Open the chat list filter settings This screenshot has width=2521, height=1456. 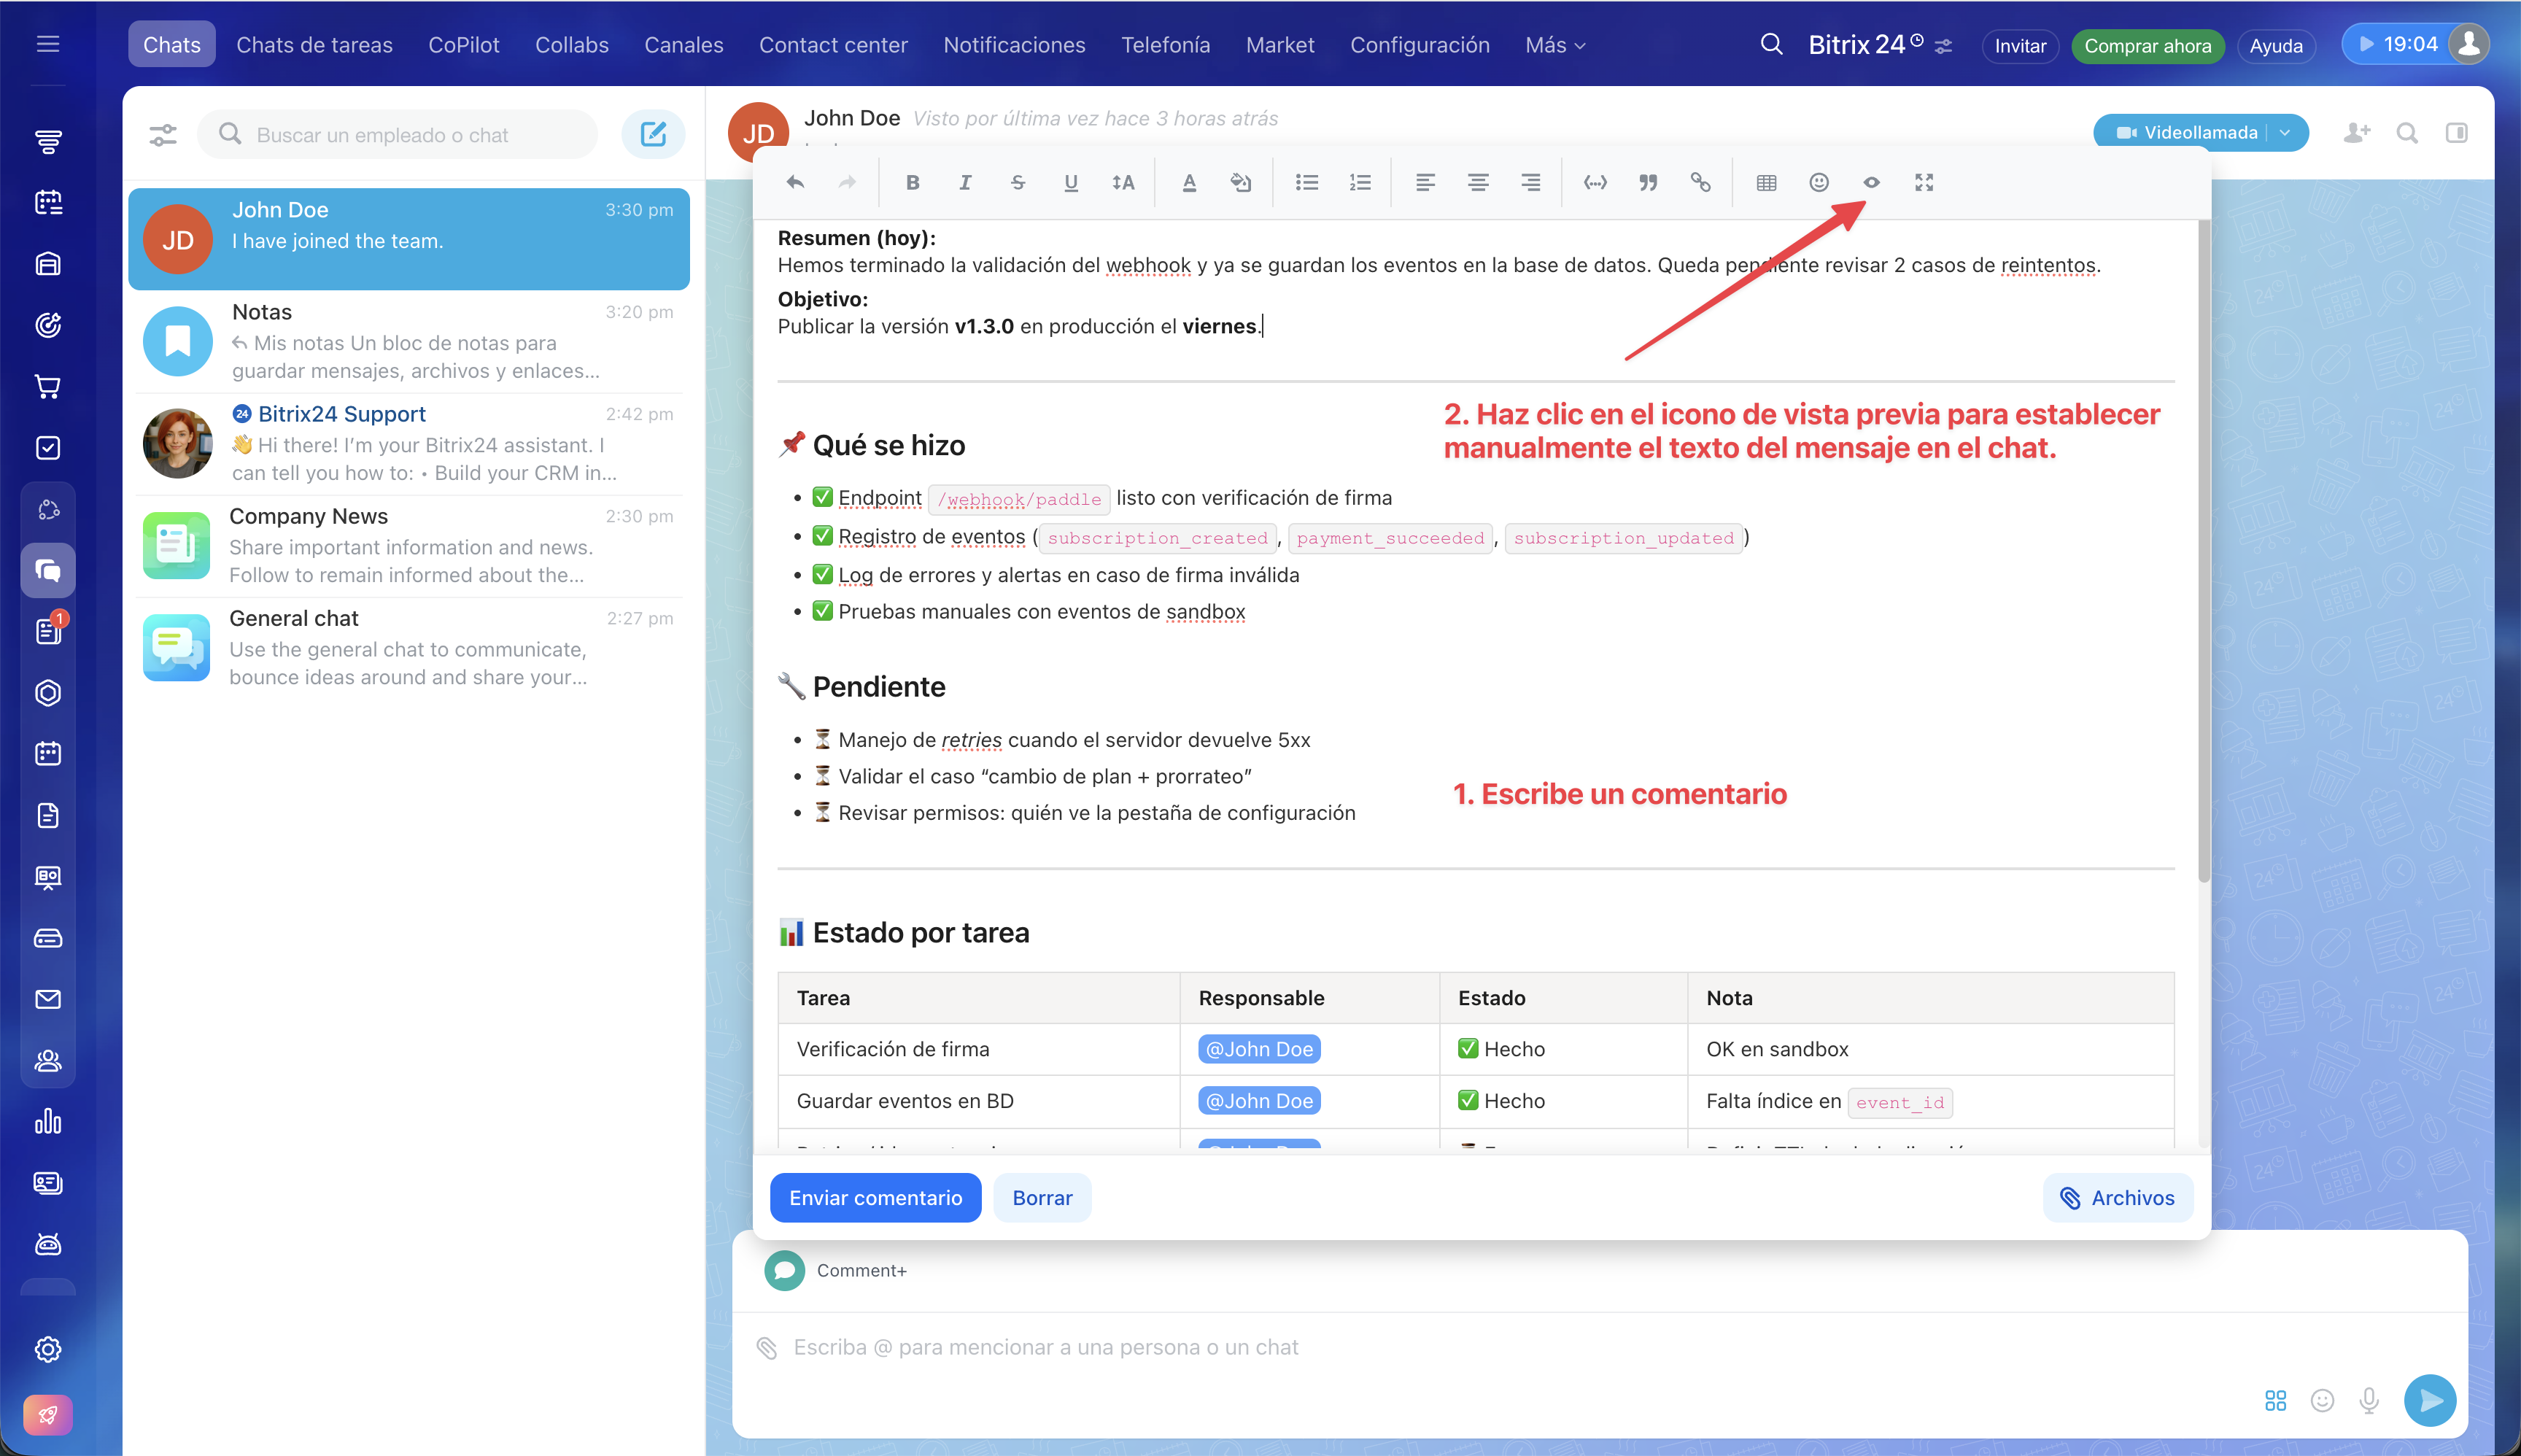point(163,134)
